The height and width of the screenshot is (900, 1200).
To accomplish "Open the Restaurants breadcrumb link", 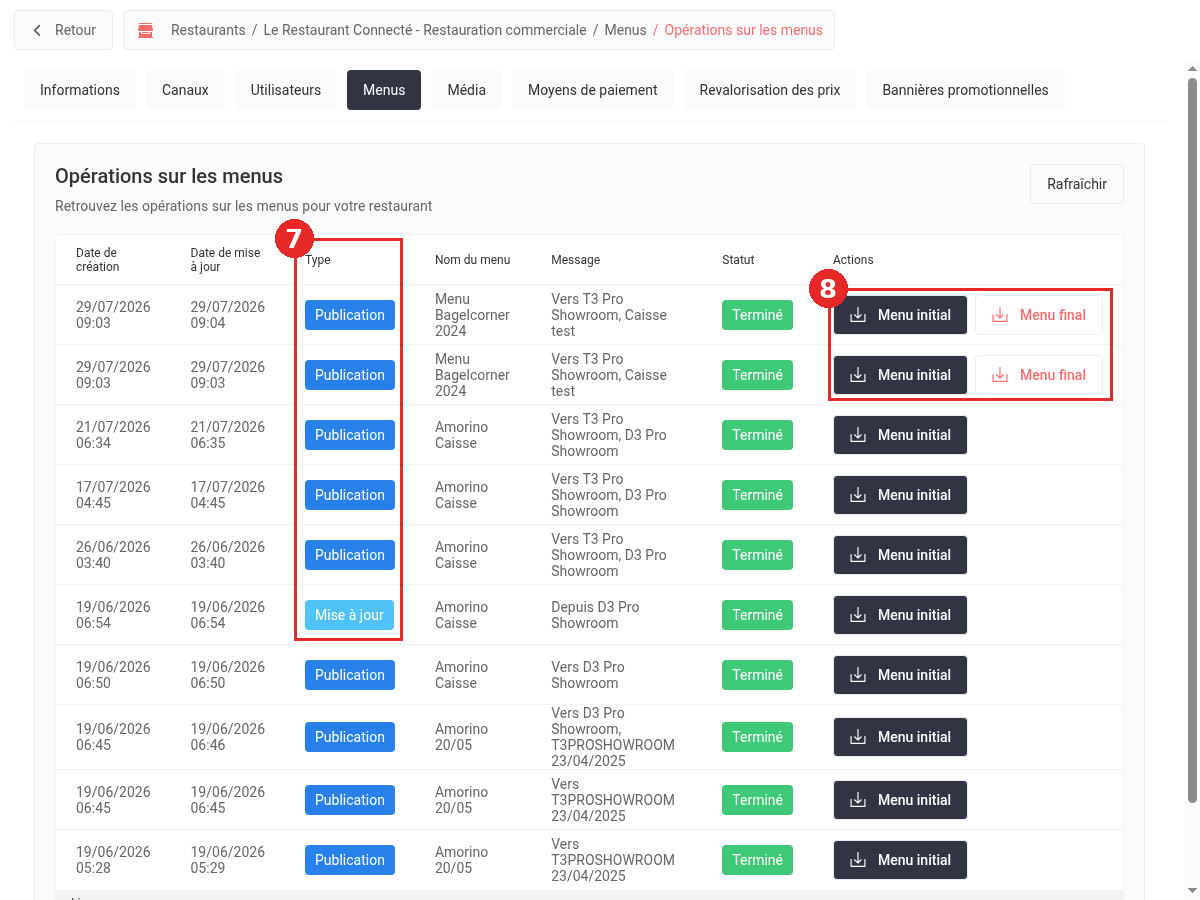I will coord(208,30).
